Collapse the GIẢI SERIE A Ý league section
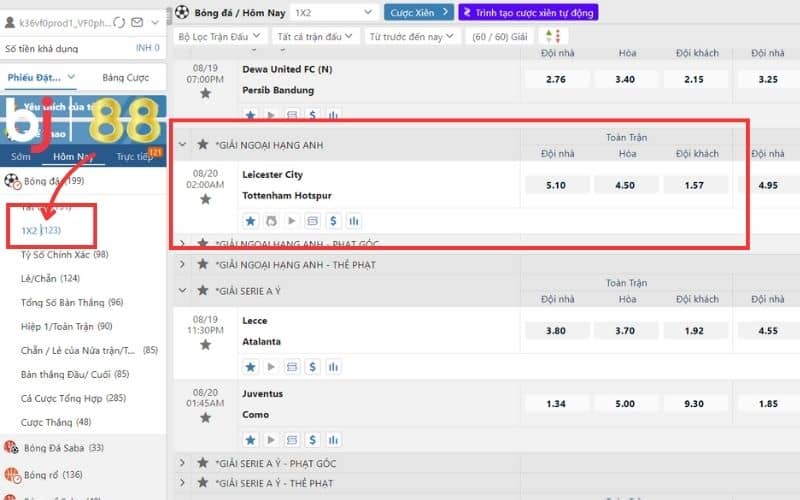 [182, 290]
